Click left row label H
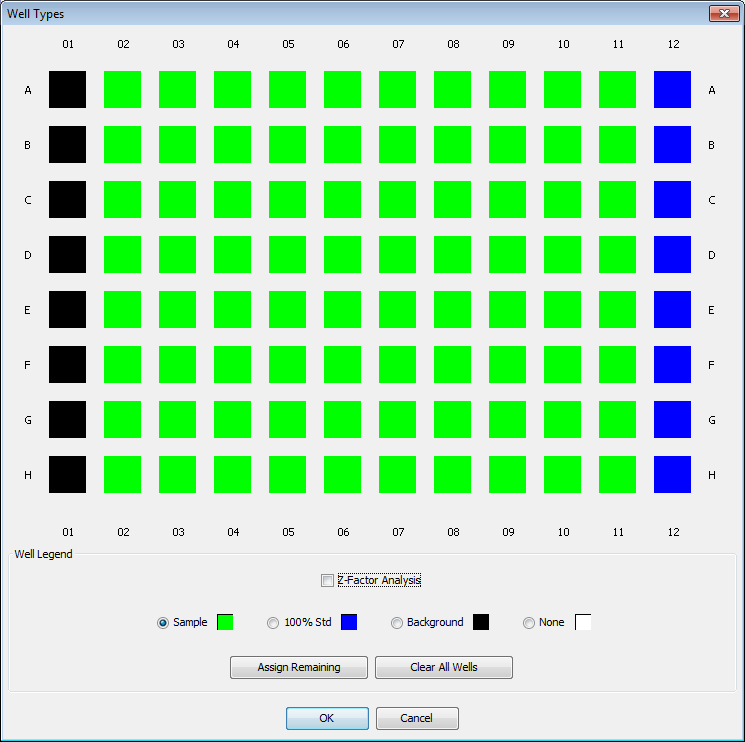745x742 pixels. (28, 475)
